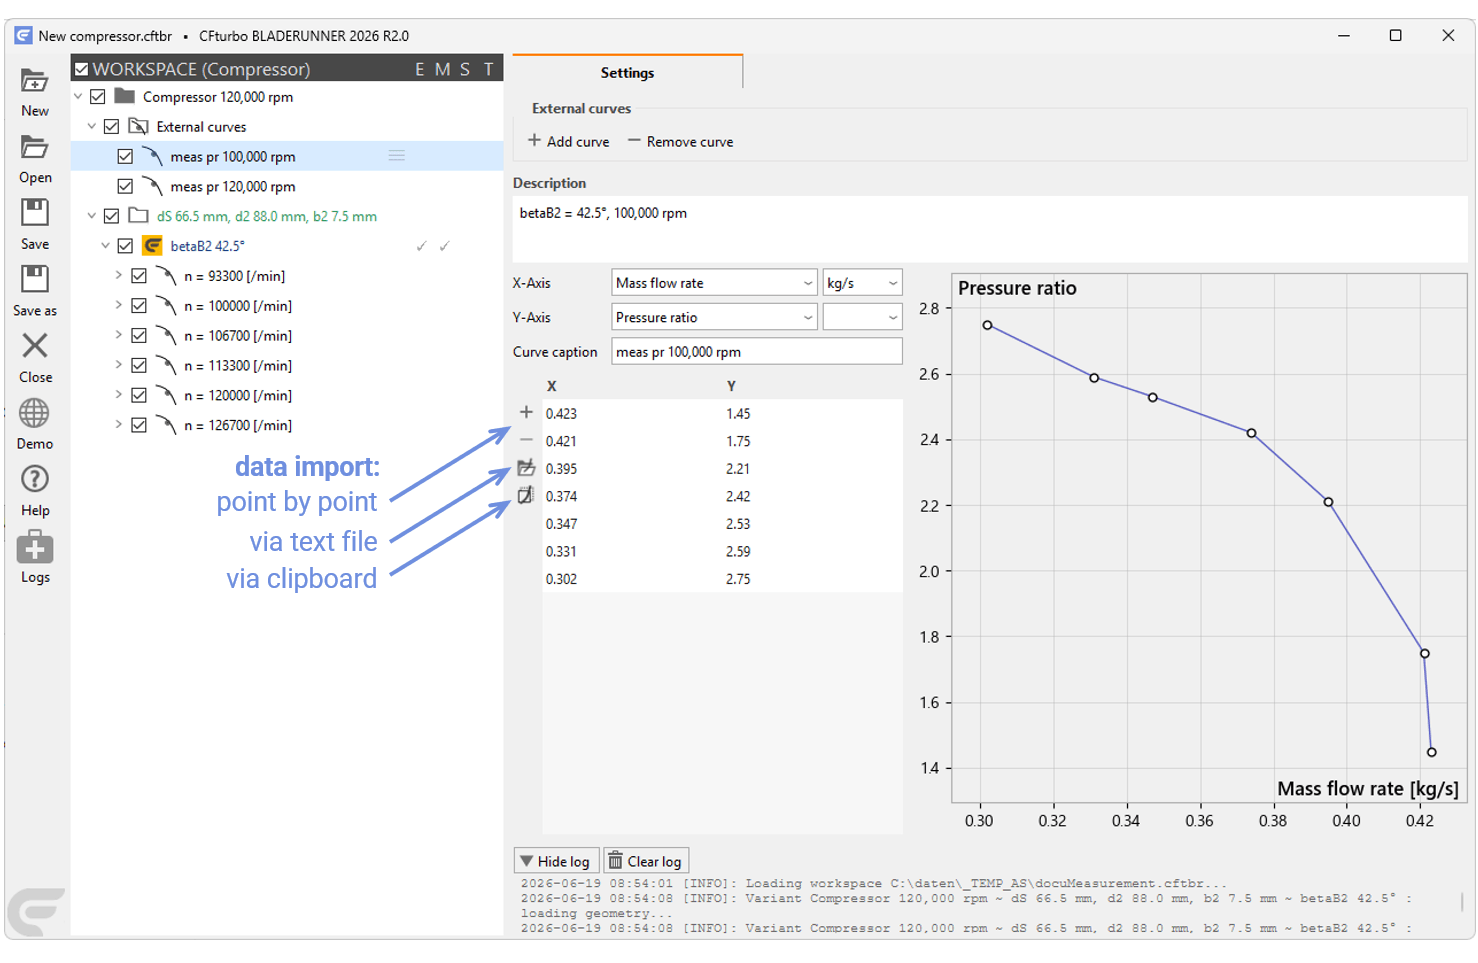1478x963 pixels.
Task: Open Help question mark icon
Action: (35, 480)
